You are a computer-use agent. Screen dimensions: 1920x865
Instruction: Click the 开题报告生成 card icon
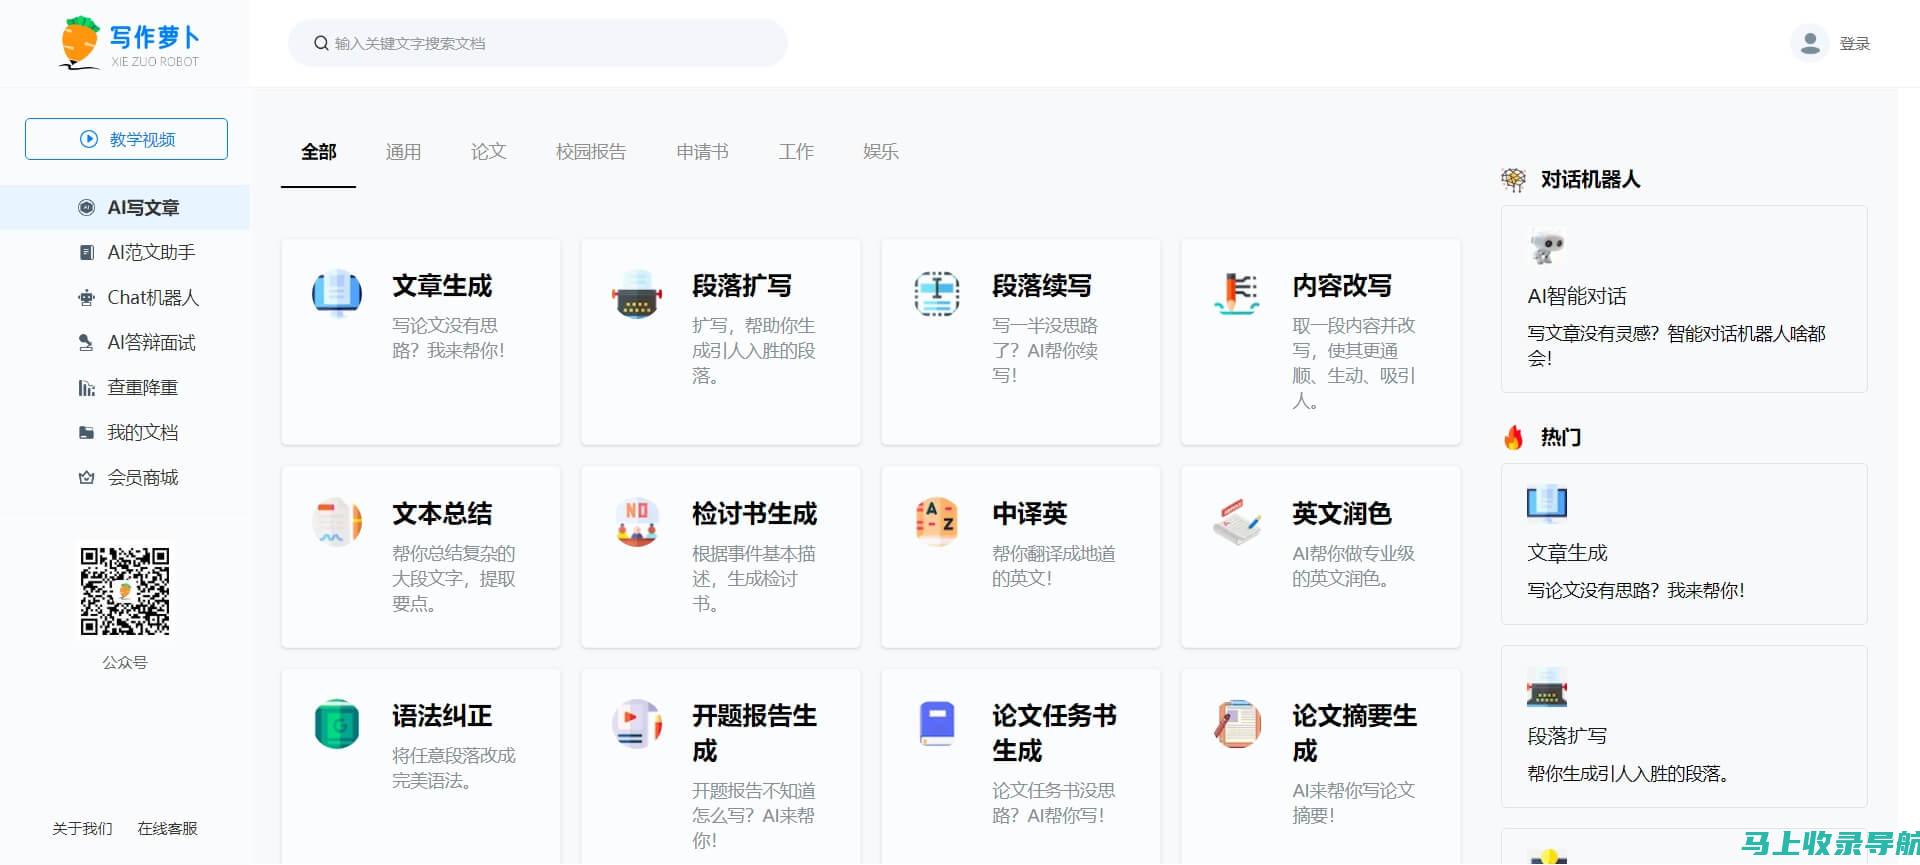[x=637, y=723]
